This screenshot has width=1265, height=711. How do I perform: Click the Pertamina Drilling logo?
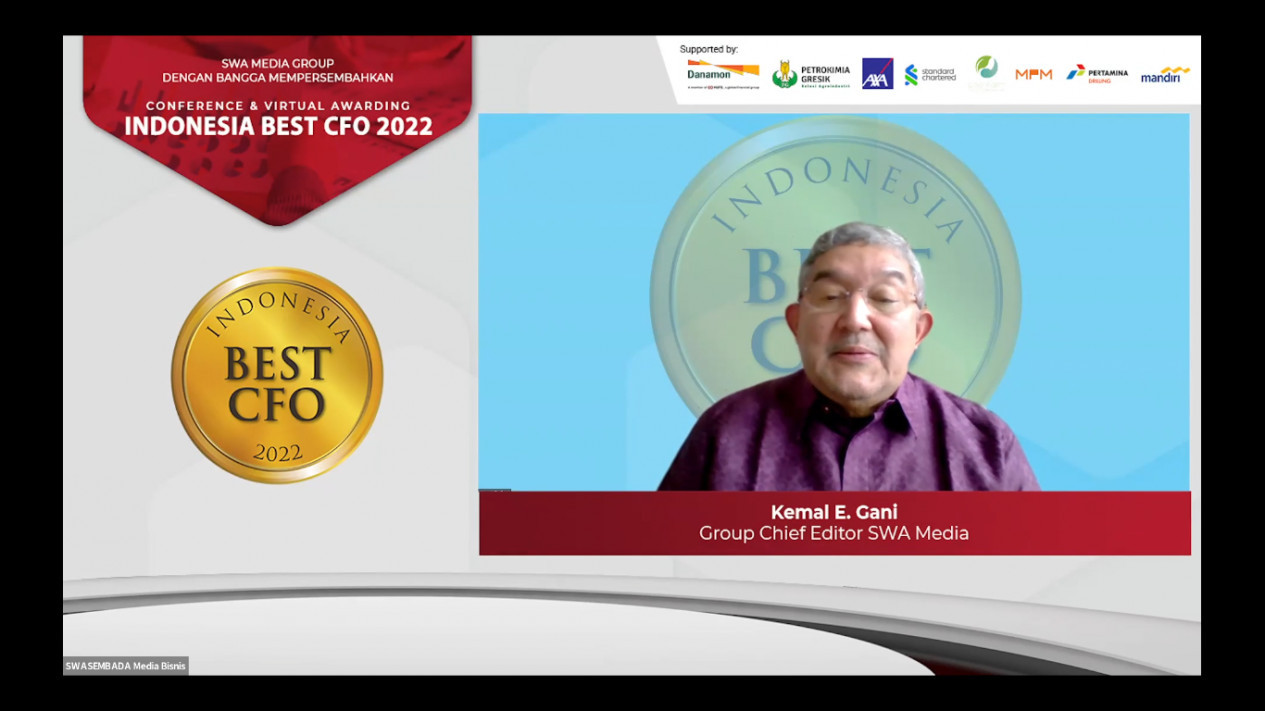pos(1096,74)
